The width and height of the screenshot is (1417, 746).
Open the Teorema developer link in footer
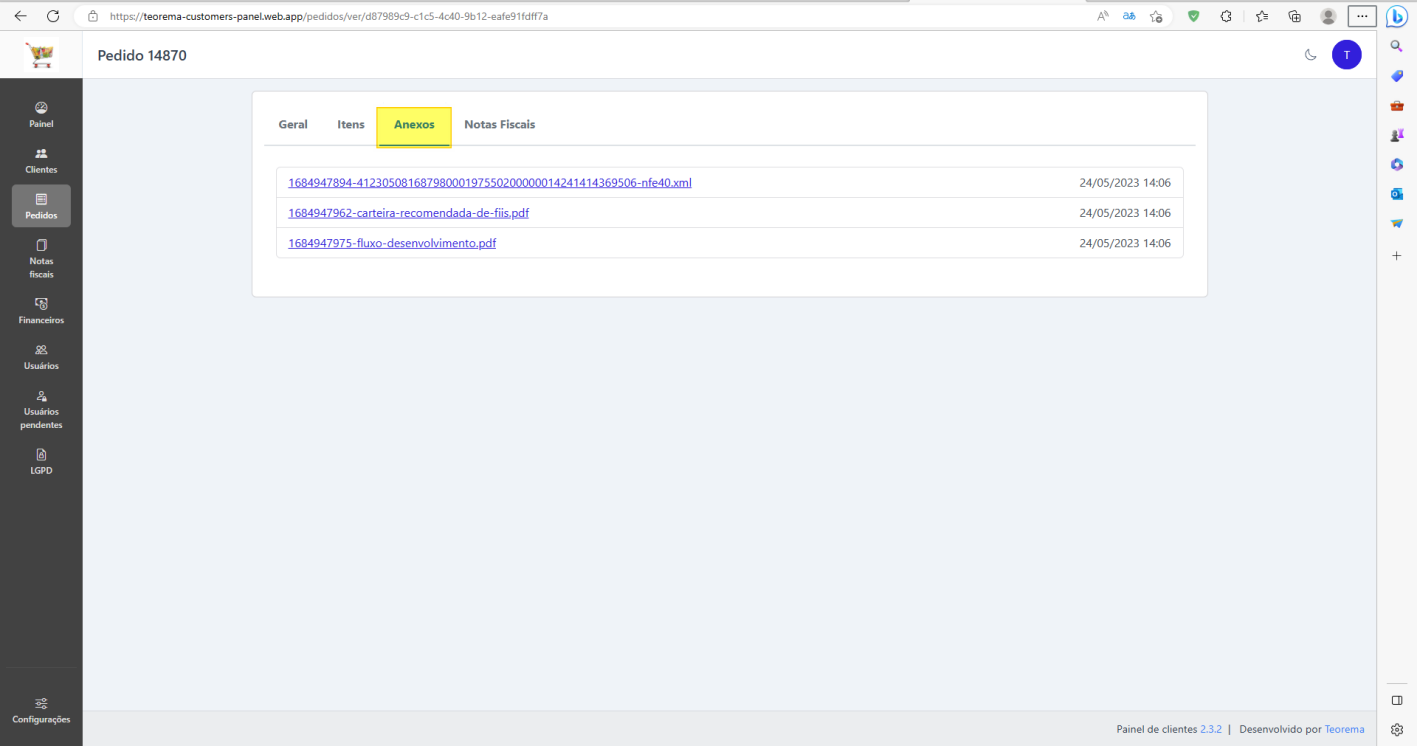pyautogui.click(x=1344, y=729)
